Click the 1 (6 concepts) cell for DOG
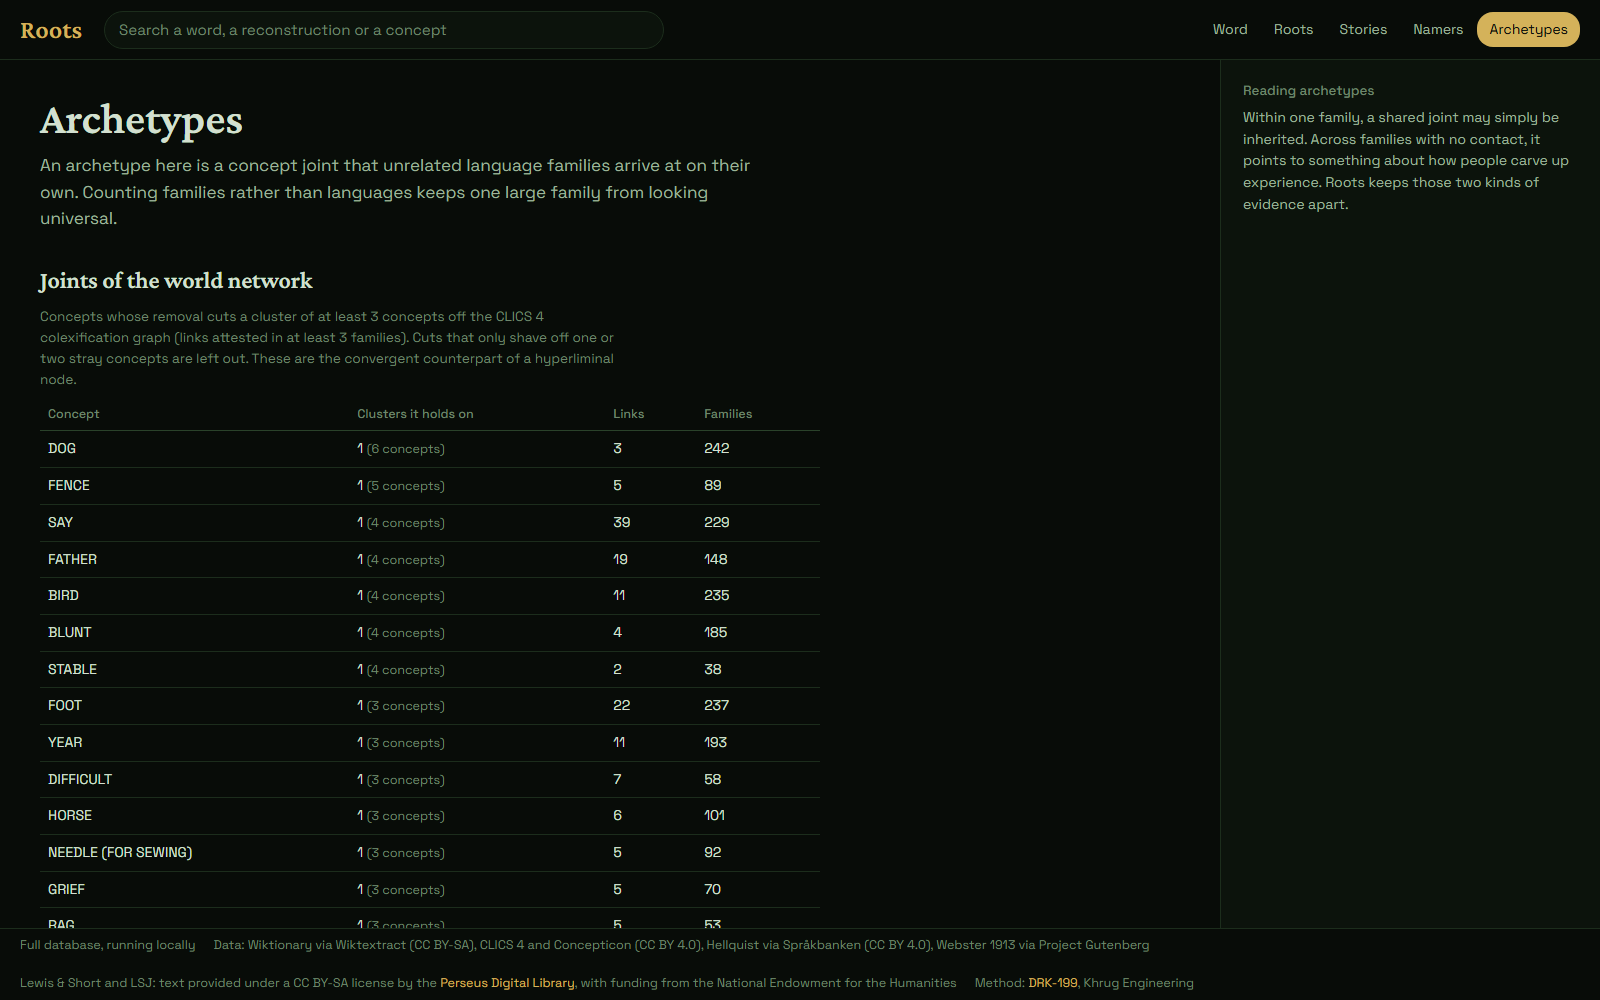 401,449
